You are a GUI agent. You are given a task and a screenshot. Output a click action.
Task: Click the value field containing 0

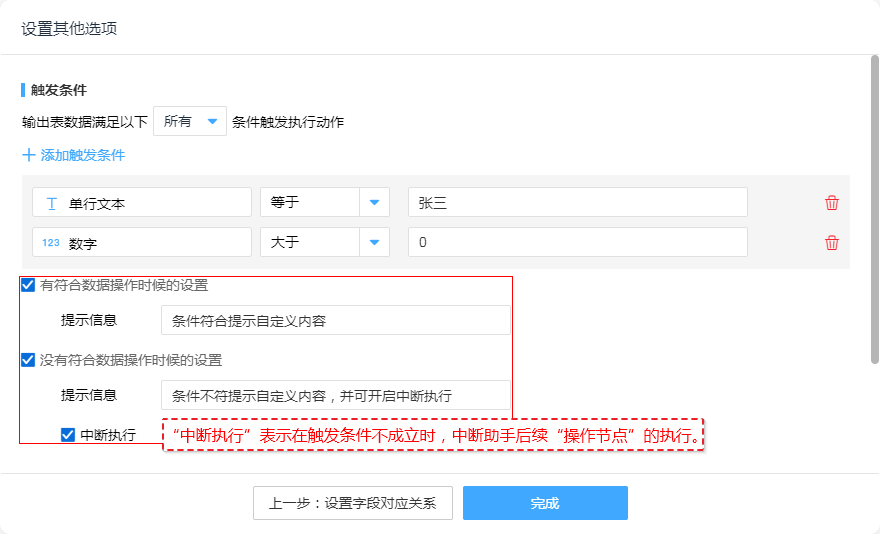(x=577, y=243)
